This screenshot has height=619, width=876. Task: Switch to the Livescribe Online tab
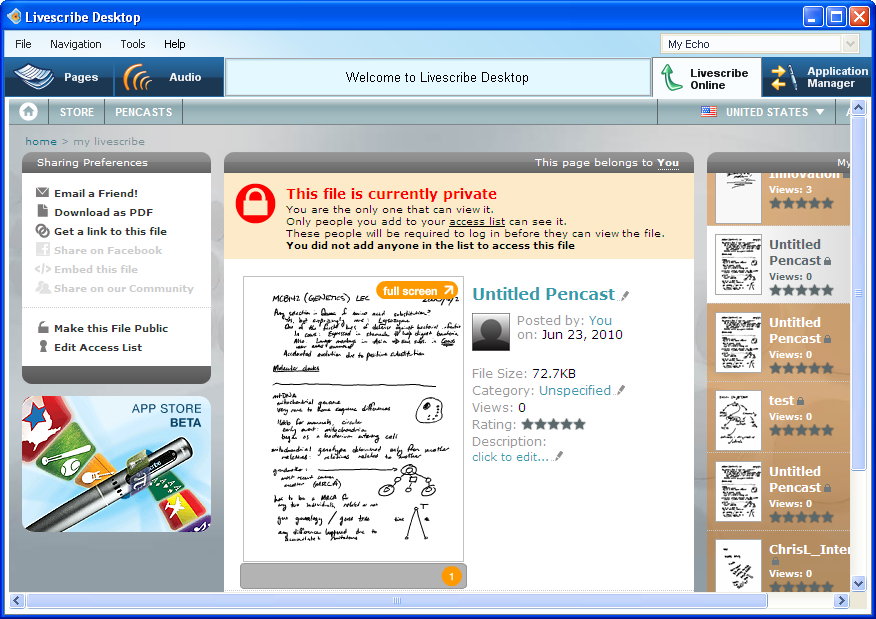706,78
